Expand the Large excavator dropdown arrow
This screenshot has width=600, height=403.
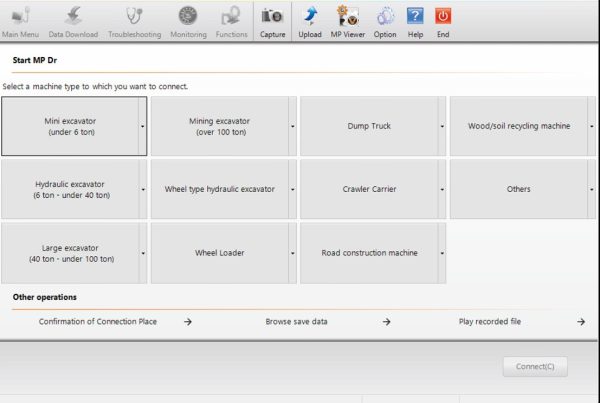(143, 253)
